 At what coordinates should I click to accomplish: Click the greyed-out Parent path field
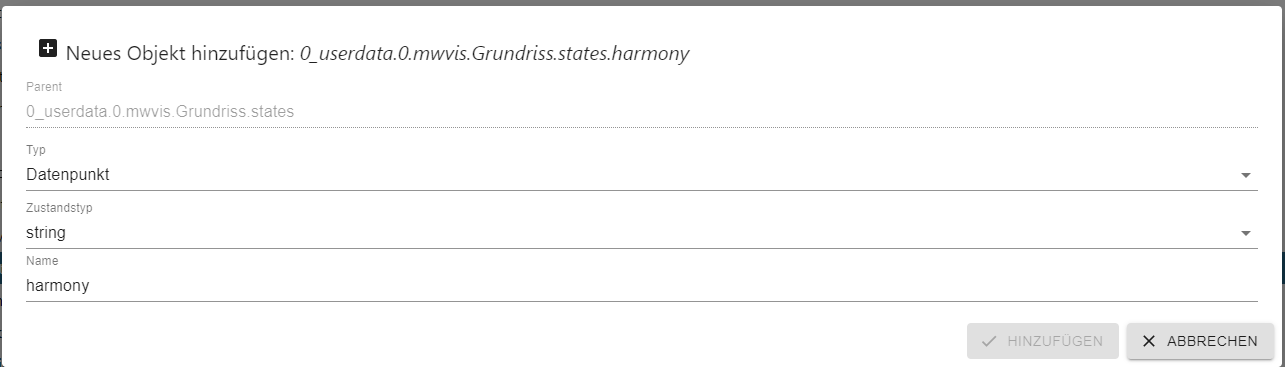pyautogui.click(x=641, y=111)
